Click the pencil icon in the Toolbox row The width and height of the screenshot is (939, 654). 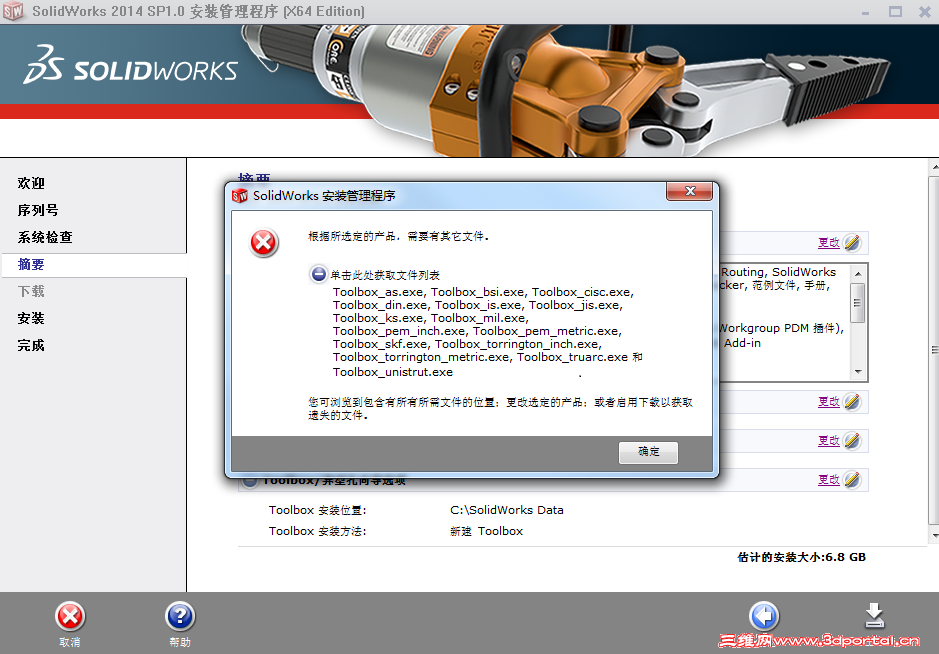click(x=852, y=480)
